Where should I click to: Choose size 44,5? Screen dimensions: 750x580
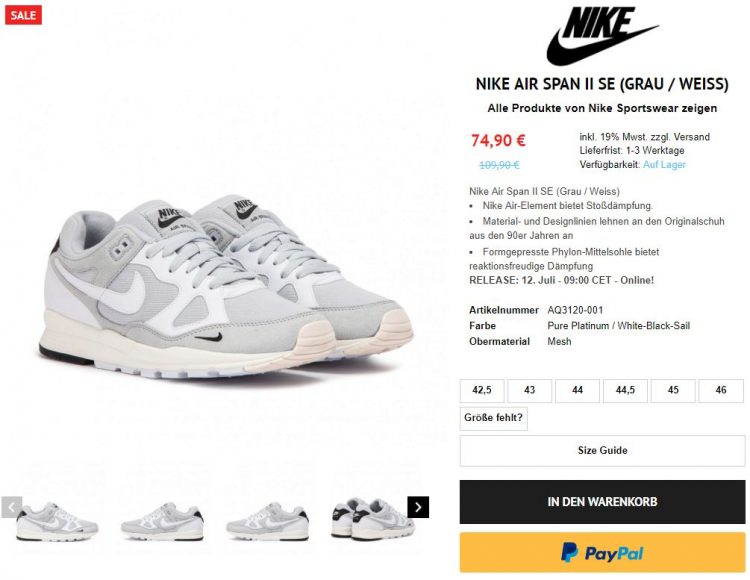pos(625,390)
